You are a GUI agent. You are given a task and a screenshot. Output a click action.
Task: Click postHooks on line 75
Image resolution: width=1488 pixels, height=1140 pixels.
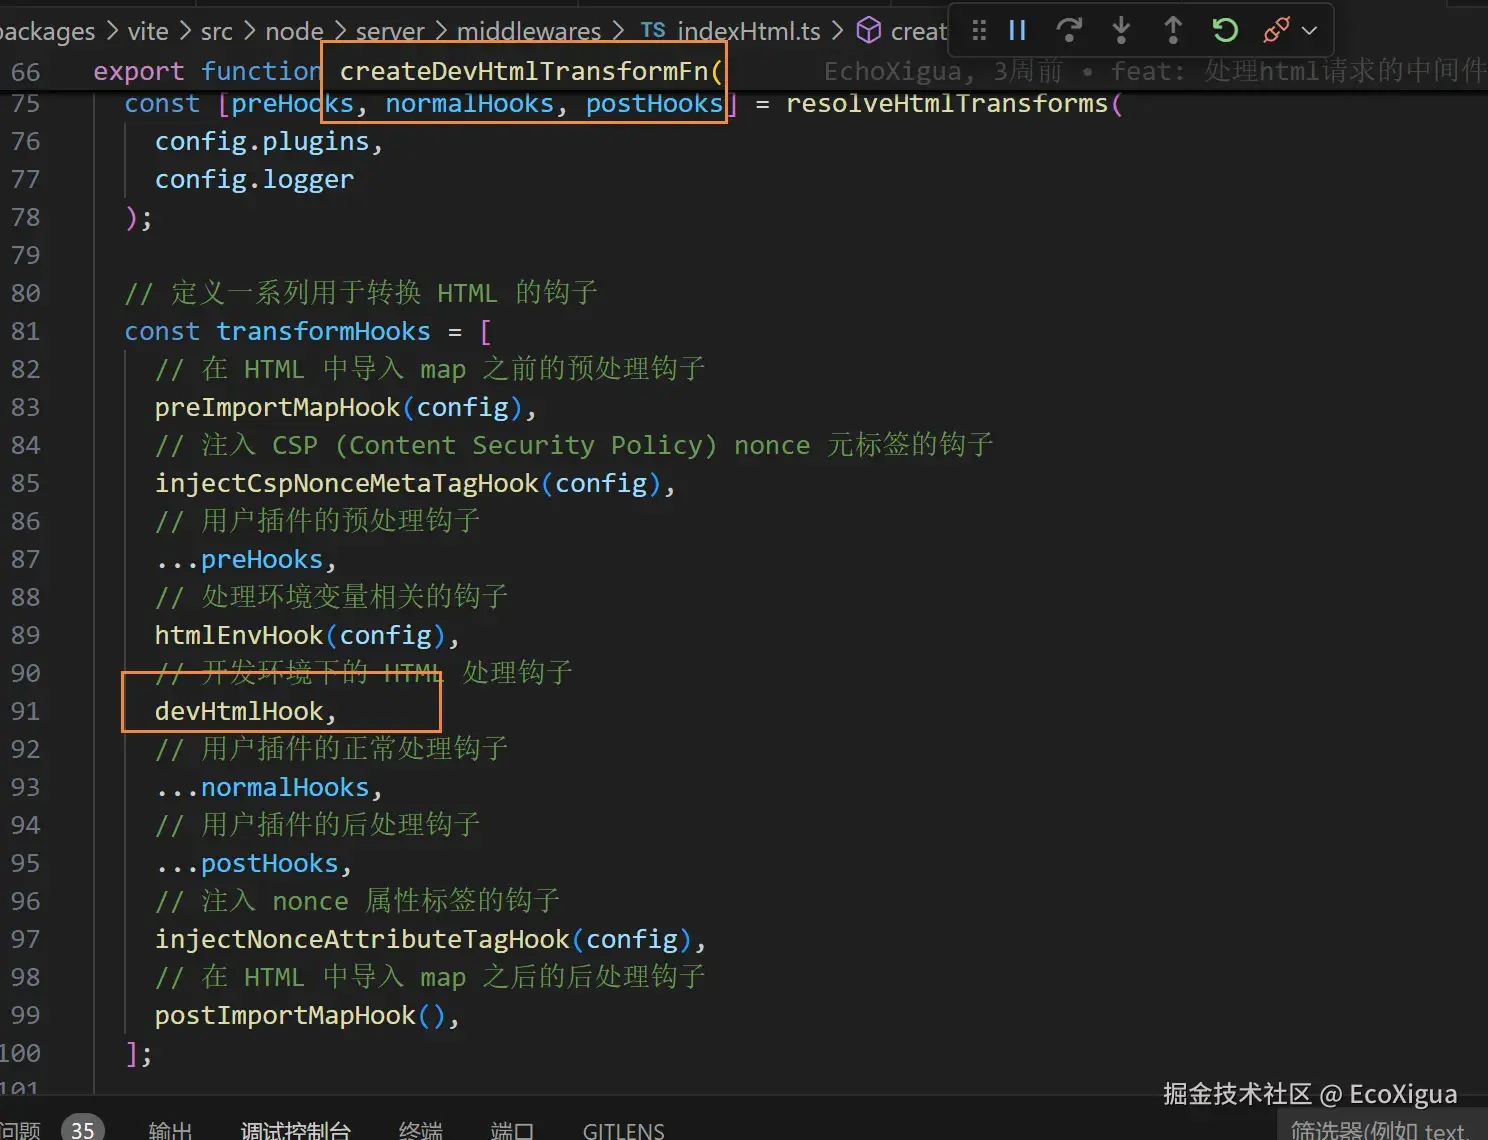point(654,104)
